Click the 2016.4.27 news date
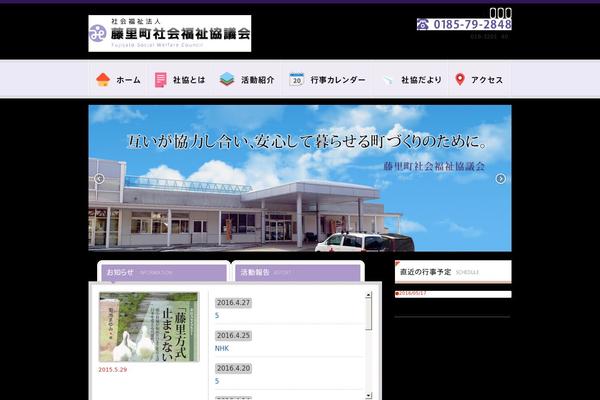This screenshot has width=600, height=400. pos(233,303)
